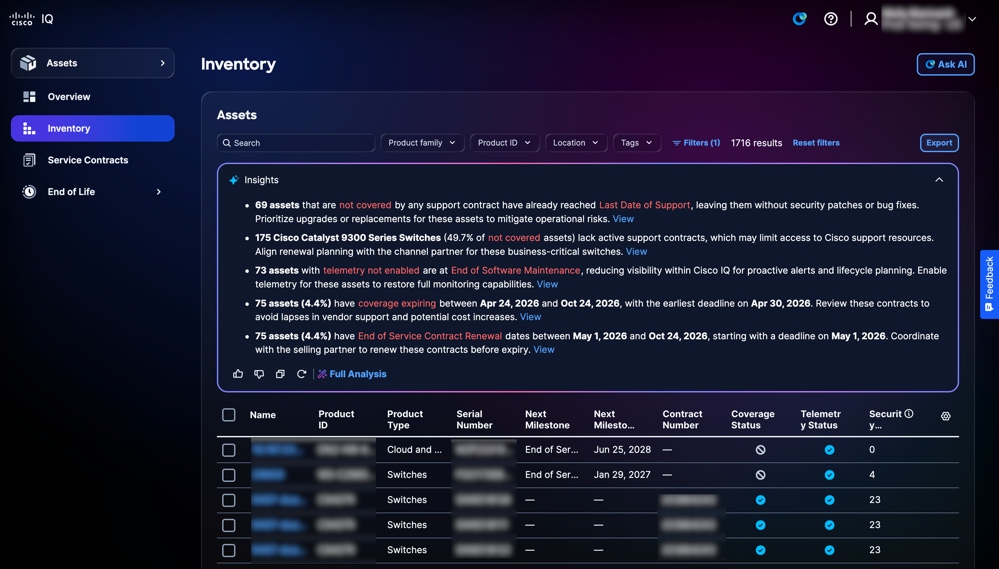
Task: Expand the user account dropdown chevron
Action: [x=972, y=19]
